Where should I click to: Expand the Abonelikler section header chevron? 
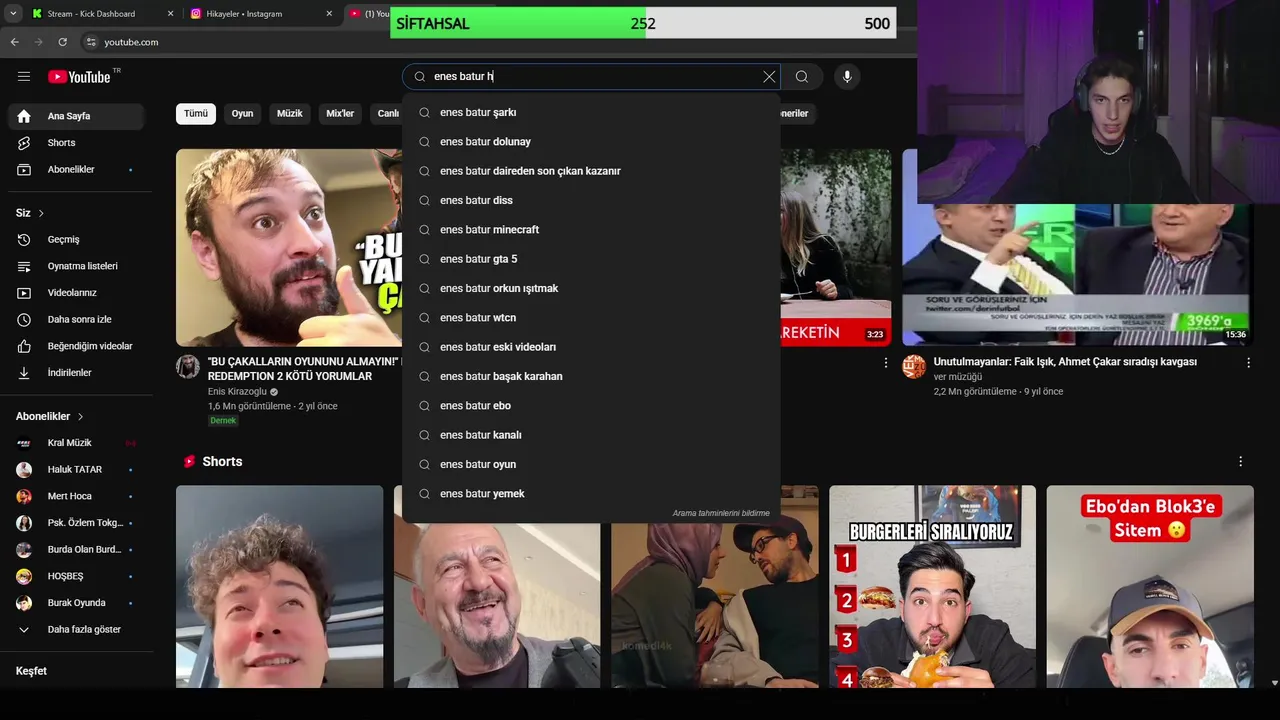[x=81, y=416]
